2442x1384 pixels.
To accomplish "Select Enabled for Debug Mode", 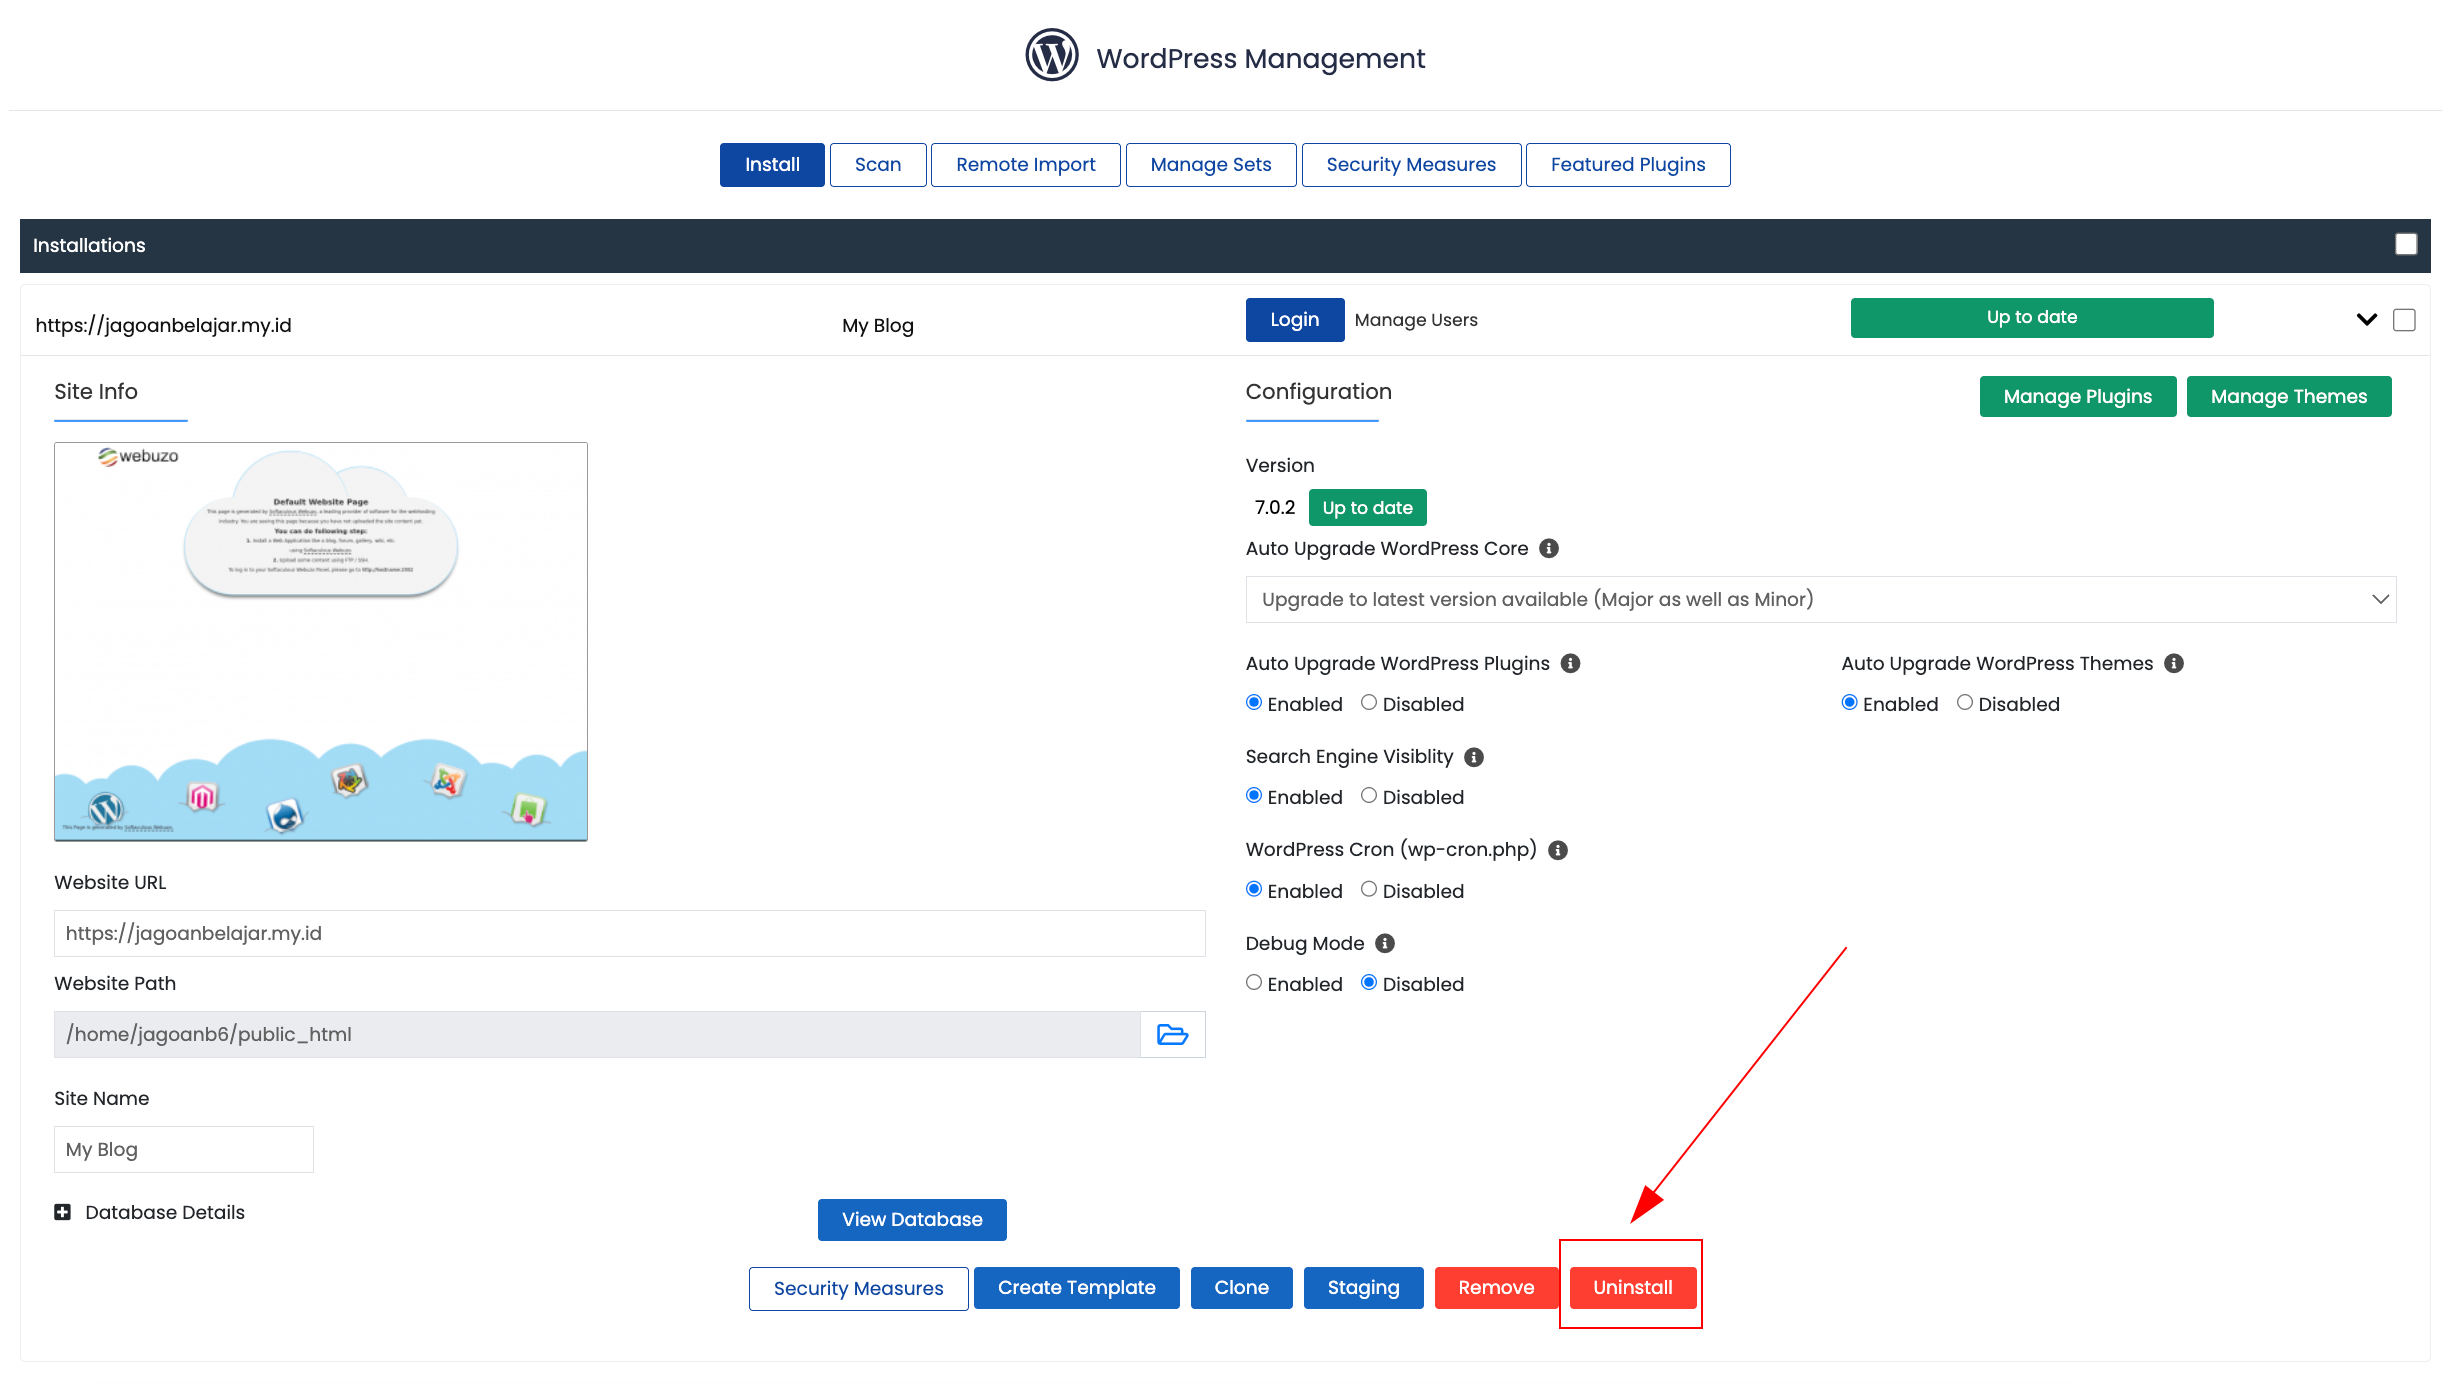I will point(1254,983).
